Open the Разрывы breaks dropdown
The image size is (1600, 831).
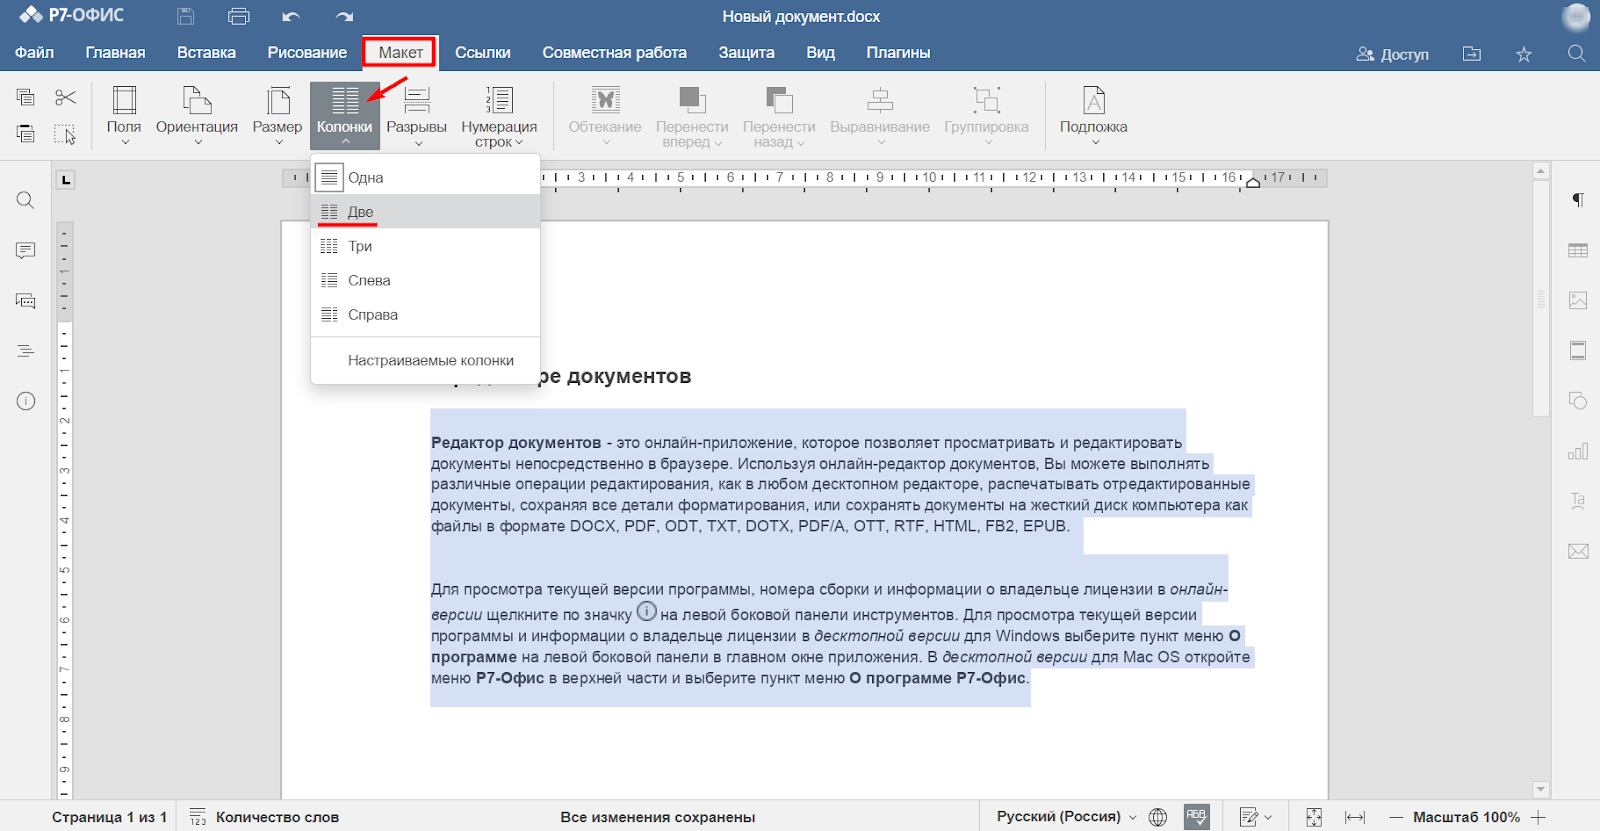coord(417,116)
